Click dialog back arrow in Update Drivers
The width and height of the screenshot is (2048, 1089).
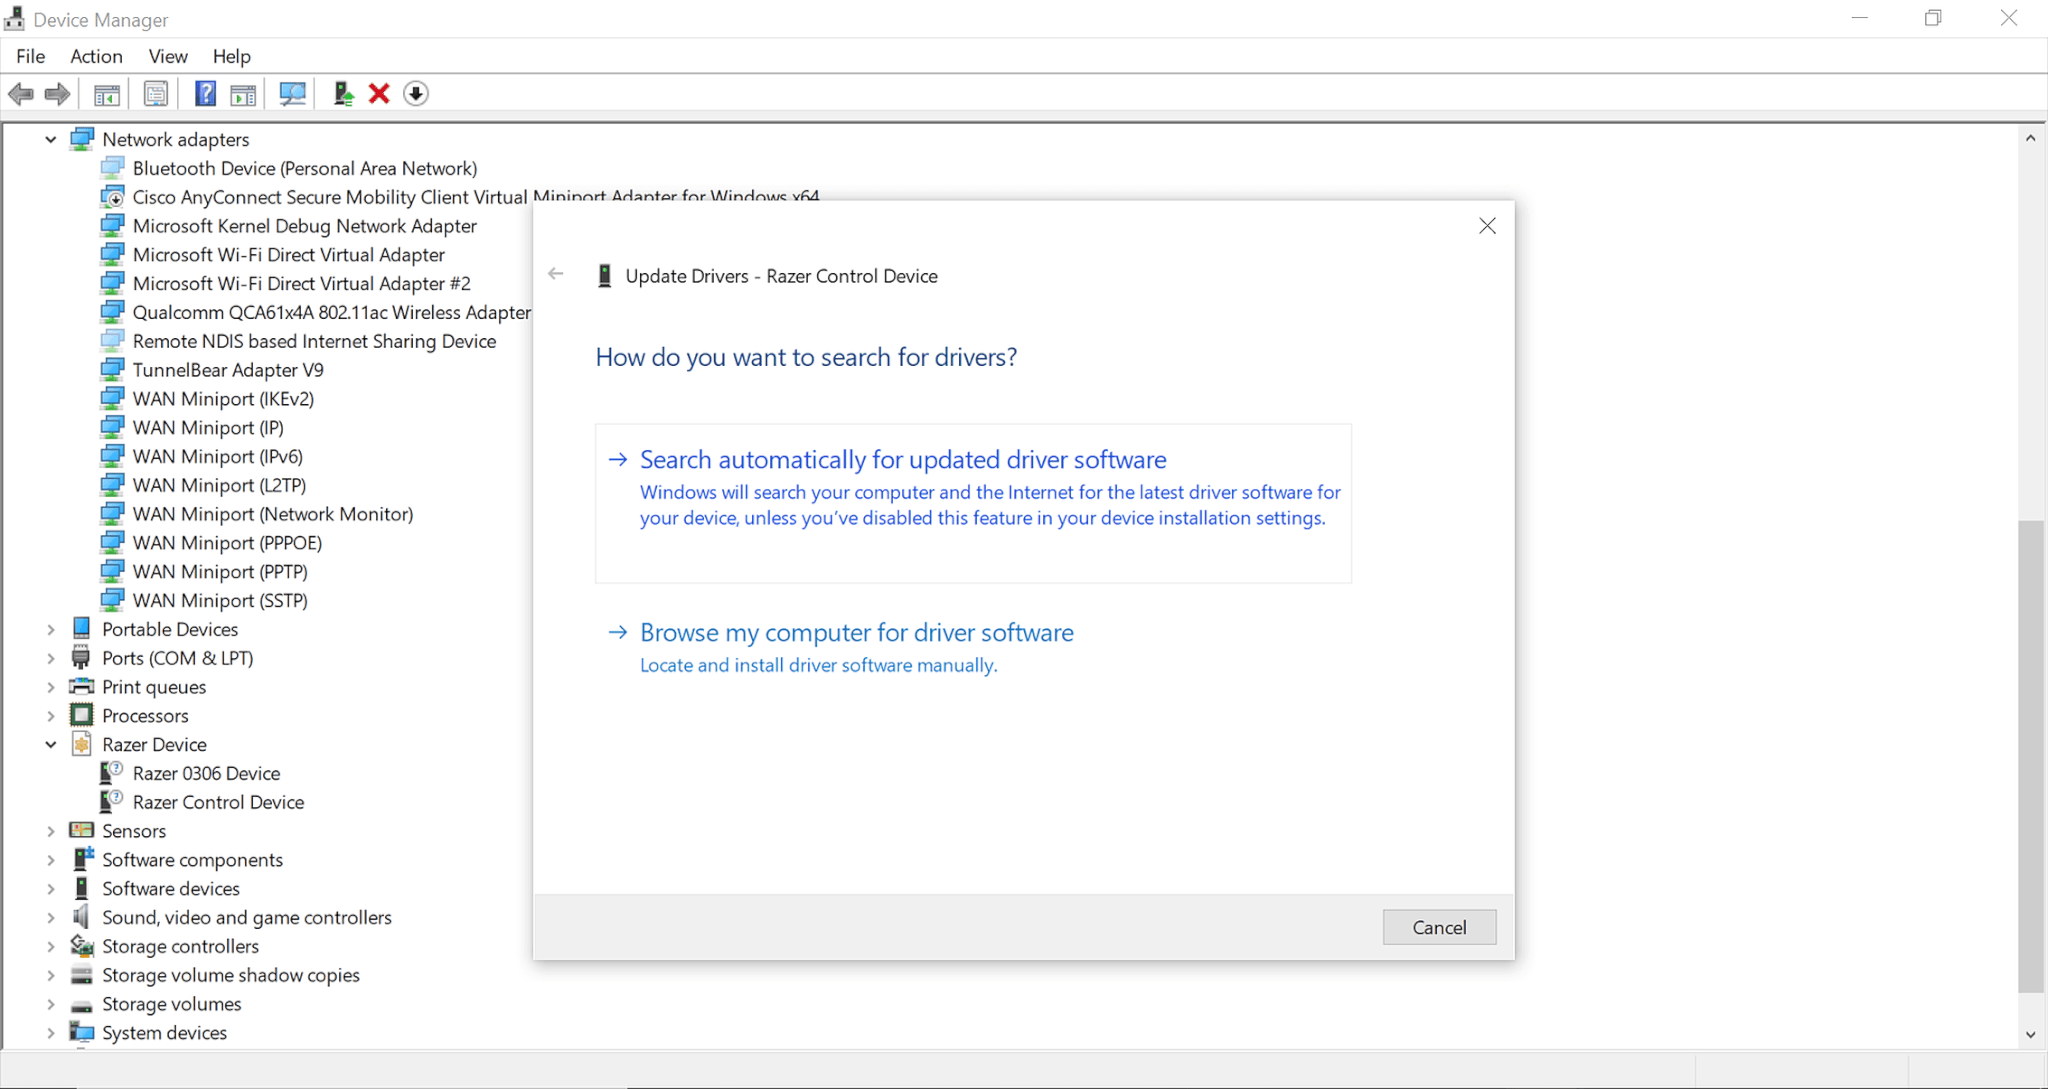pos(556,274)
